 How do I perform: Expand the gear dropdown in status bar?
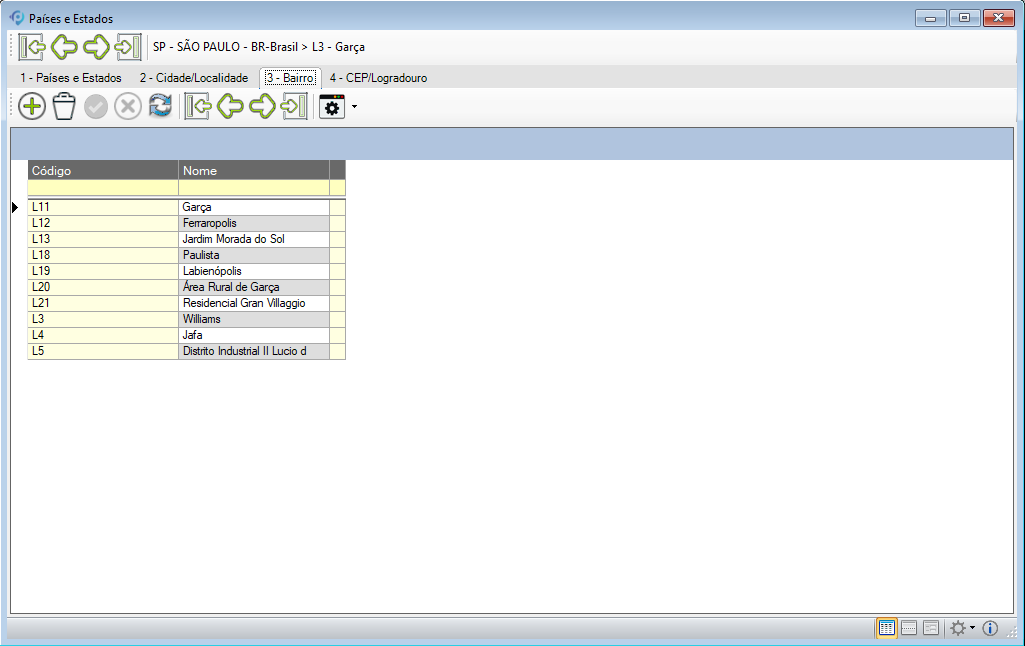click(x=962, y=628)
